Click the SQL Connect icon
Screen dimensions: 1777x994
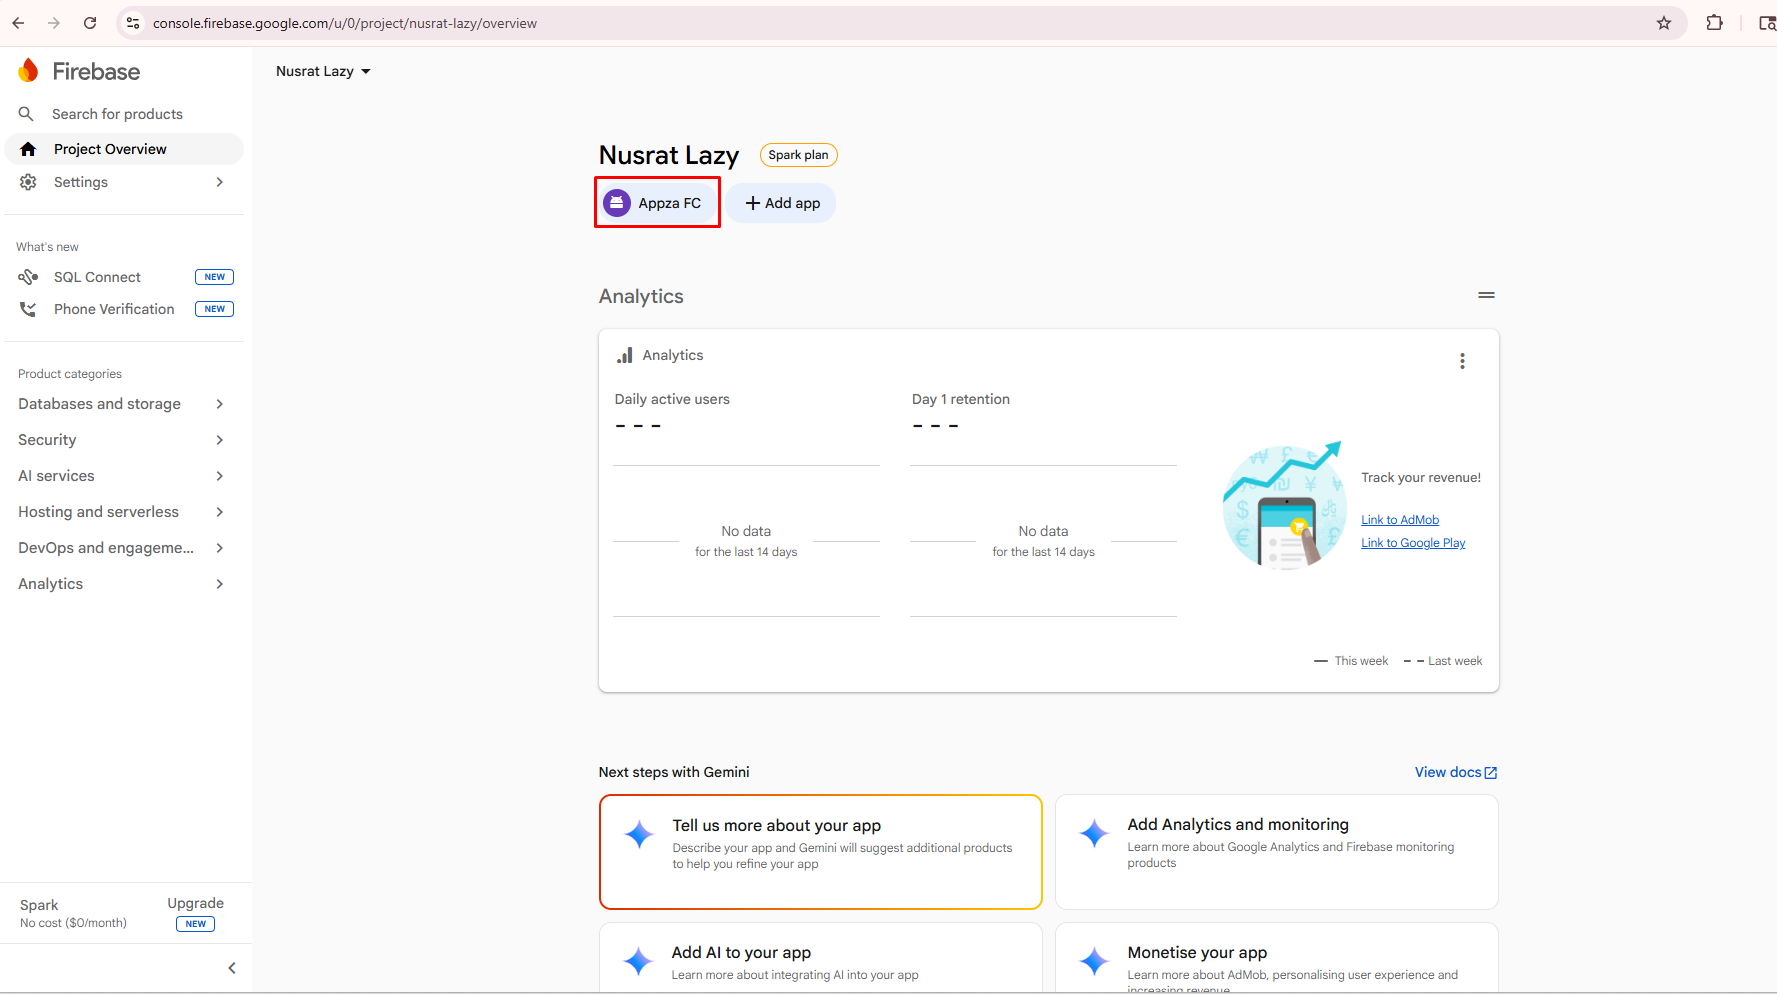28,277
